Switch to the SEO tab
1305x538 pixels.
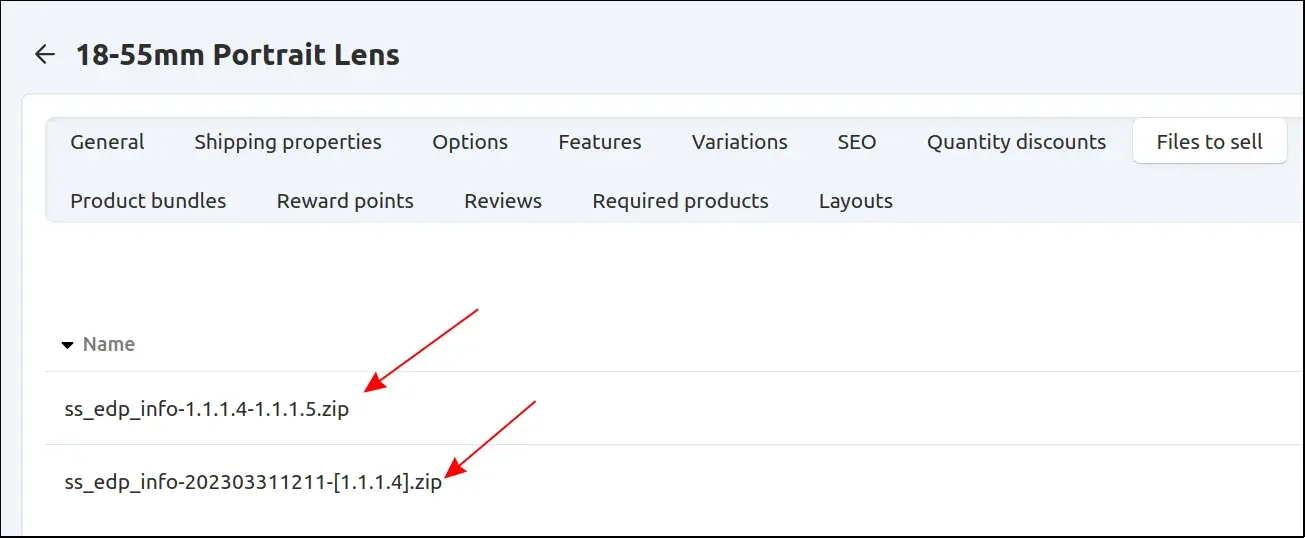point(857,142)
